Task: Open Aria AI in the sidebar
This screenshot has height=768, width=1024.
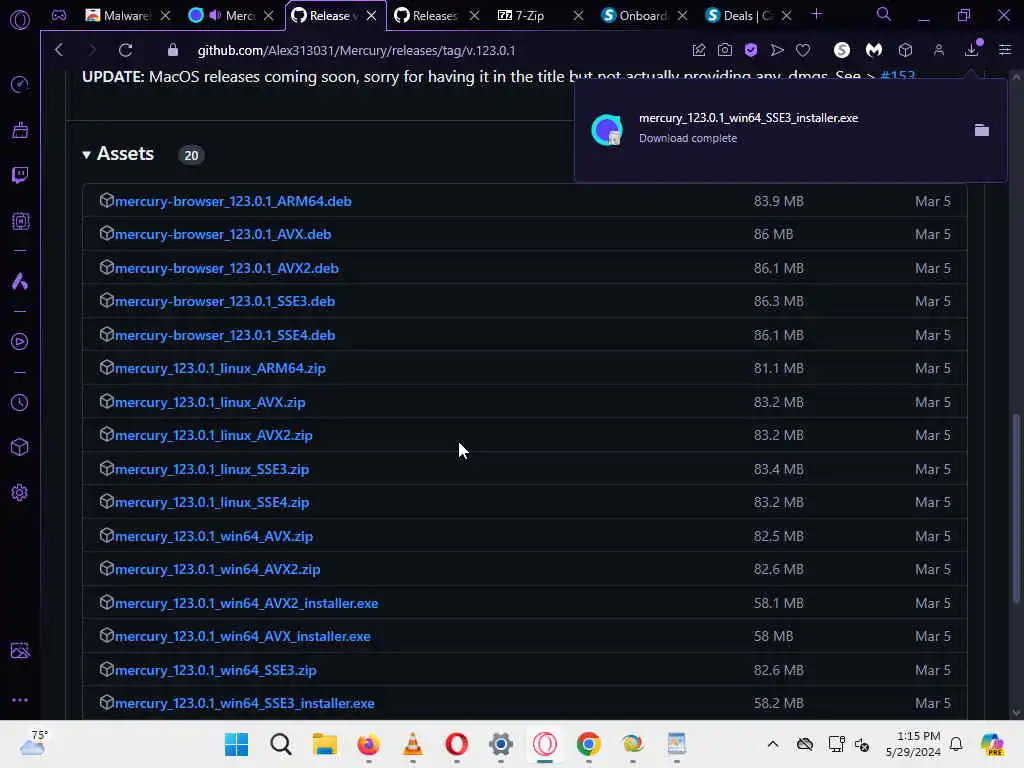Action: coord(20,281)
